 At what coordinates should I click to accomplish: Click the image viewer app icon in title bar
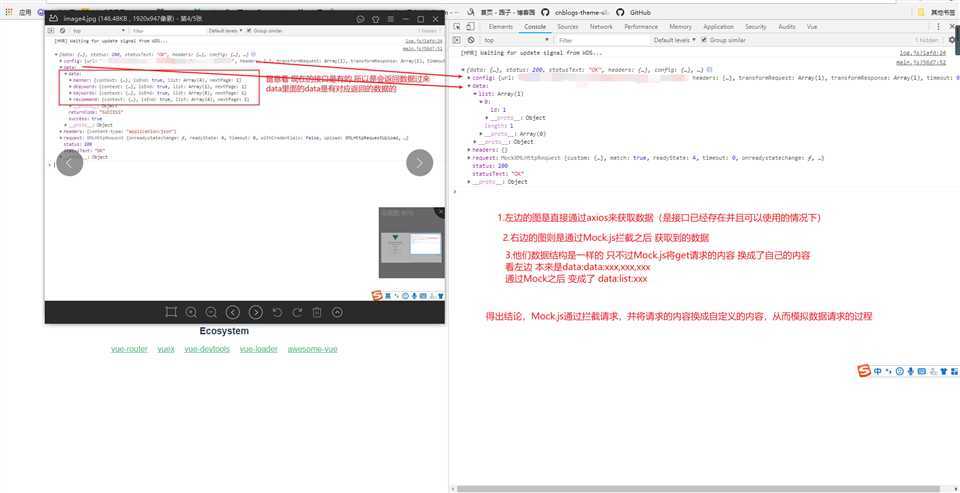pos(53,19)
